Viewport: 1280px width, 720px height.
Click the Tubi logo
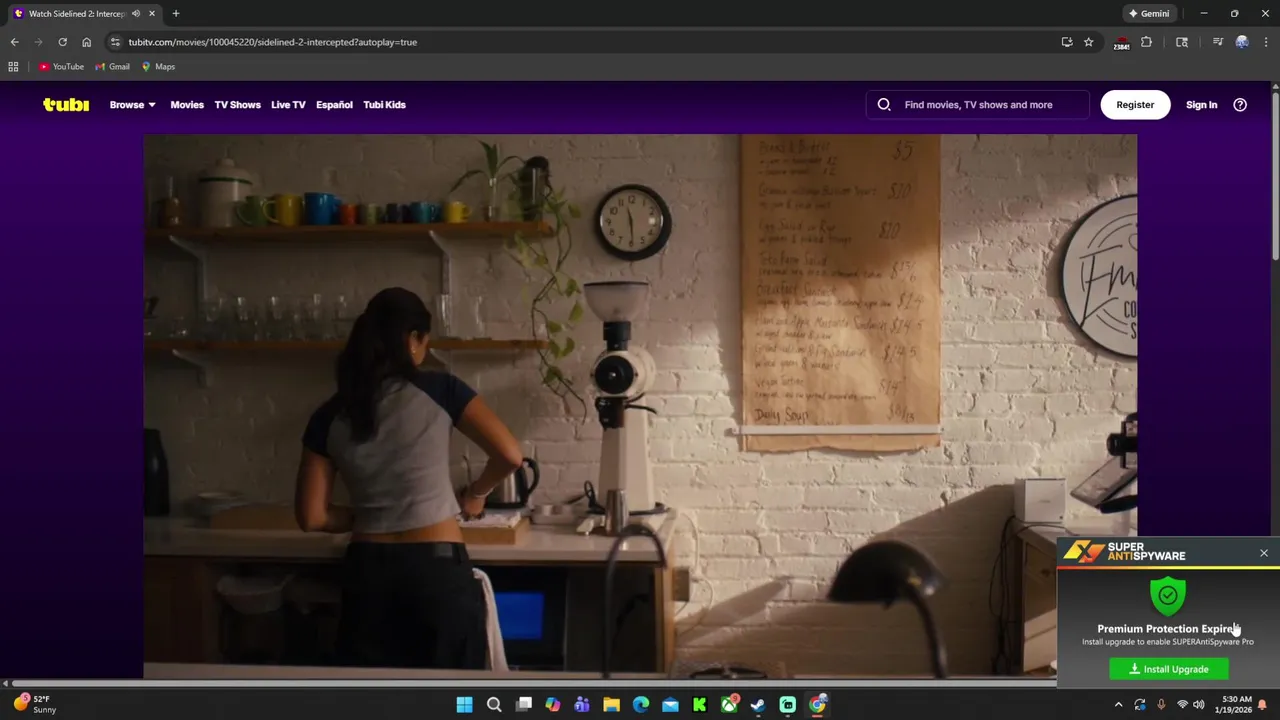click(66, 104)
